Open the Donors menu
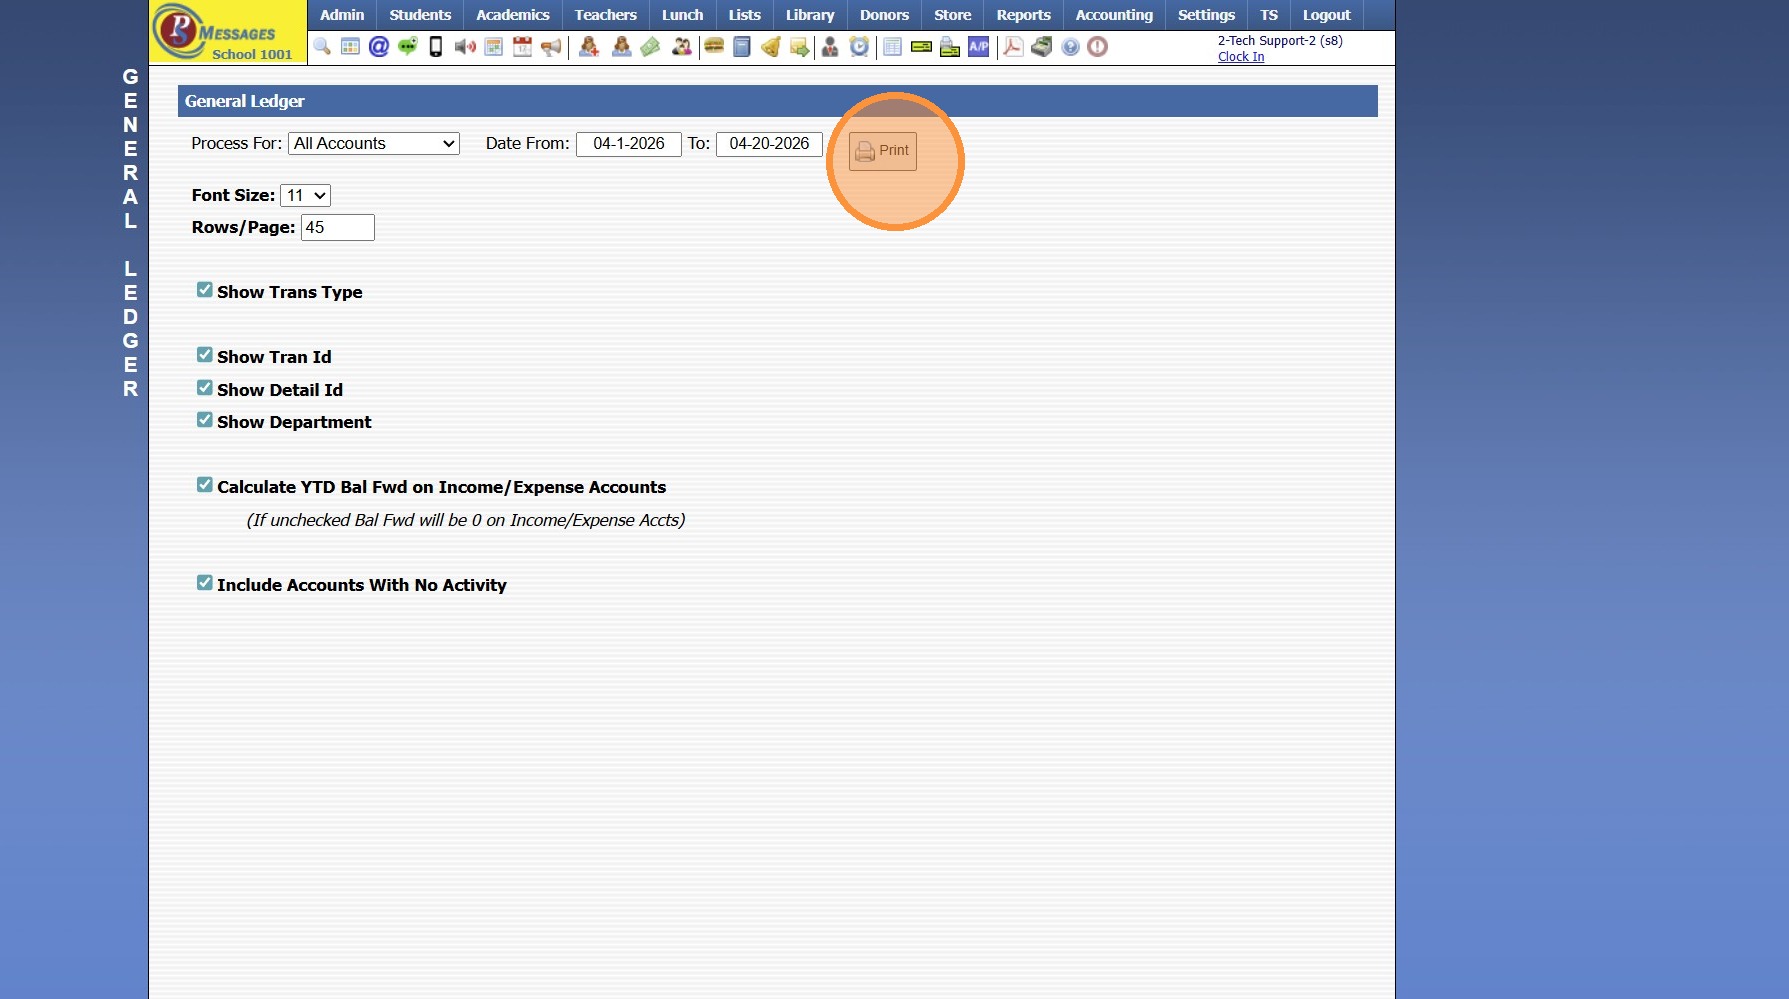 pyautogui.click(x=885, y=15)
